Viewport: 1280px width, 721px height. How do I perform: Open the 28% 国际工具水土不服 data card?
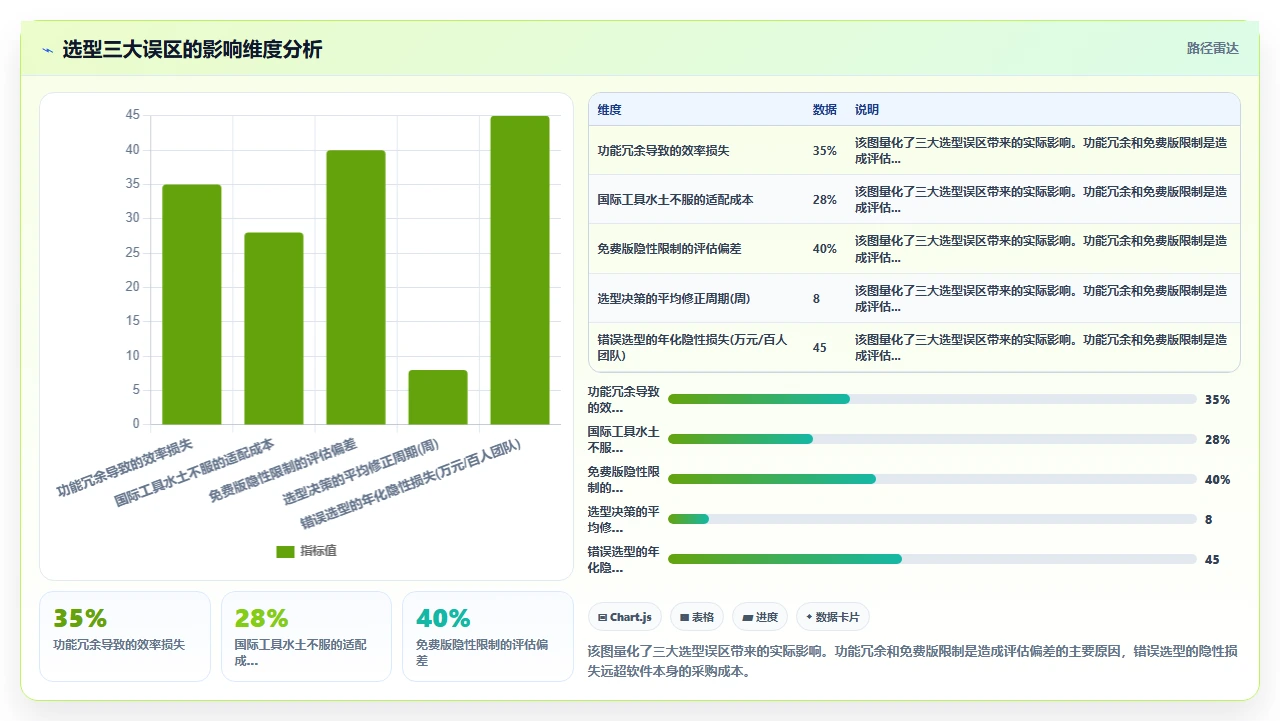(x=306, y=636)
